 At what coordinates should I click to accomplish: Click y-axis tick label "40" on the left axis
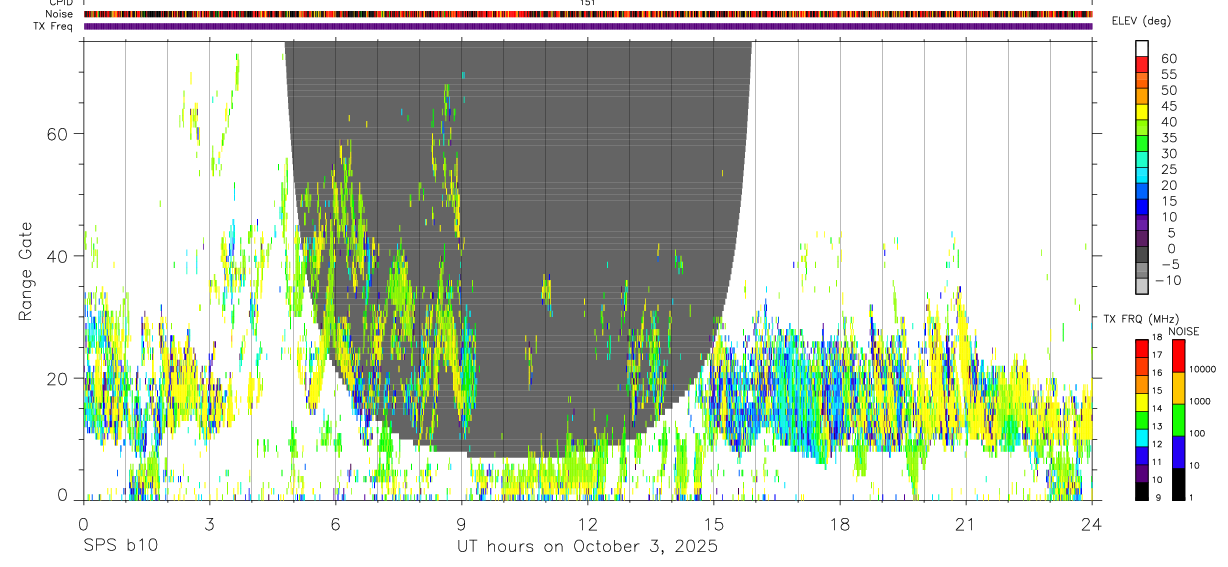pyautogui.click(x=59, y=256)
